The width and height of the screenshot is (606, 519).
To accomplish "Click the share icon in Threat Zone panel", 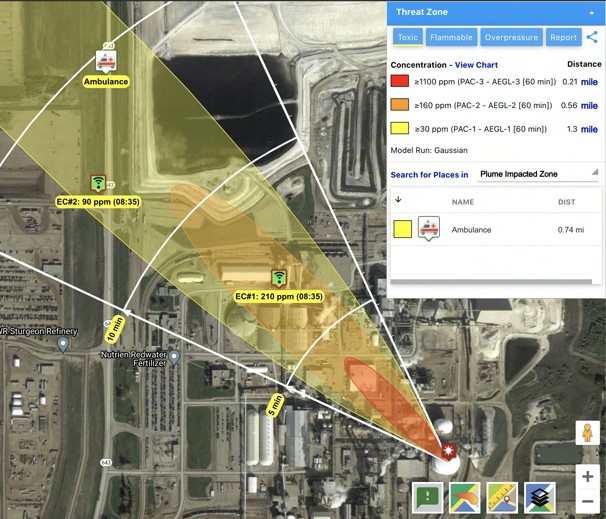I will [x=593, y=37].
